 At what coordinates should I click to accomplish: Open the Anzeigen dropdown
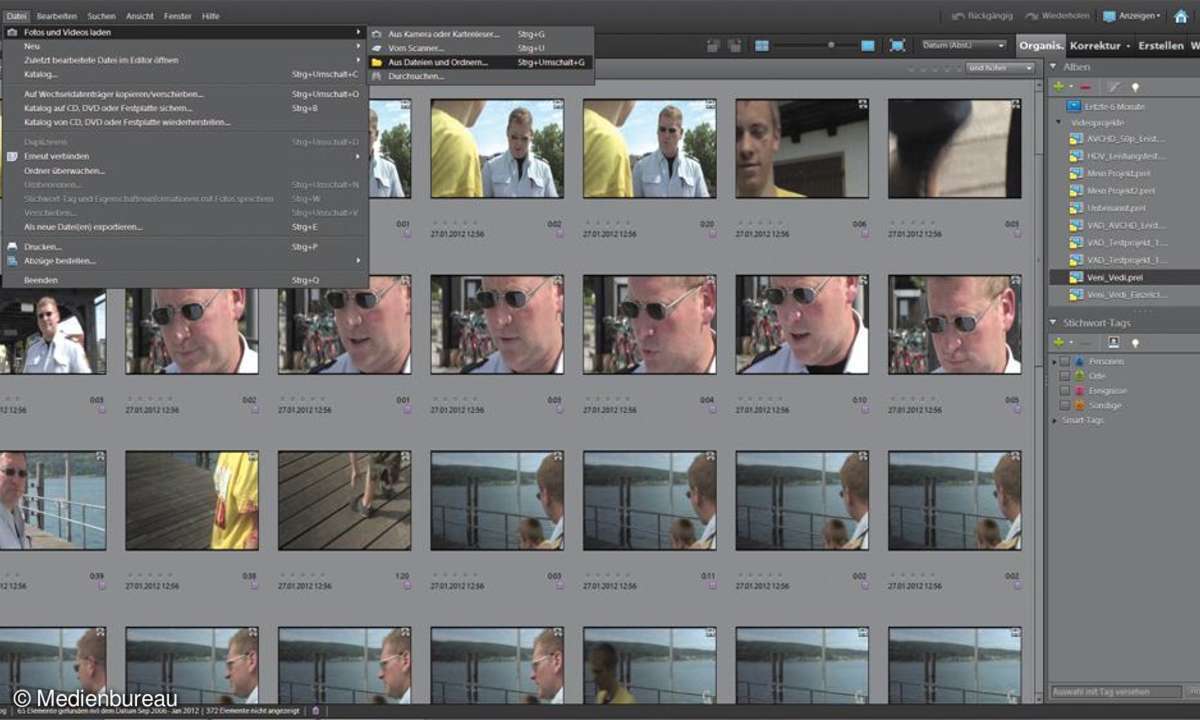pyautogui.click(x=1132, y=16)
